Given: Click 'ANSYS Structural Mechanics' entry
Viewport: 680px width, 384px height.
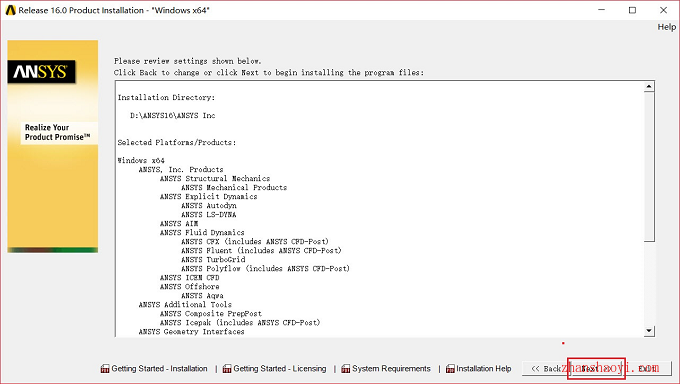Looking at the screenshot, I should coord(215,179).
